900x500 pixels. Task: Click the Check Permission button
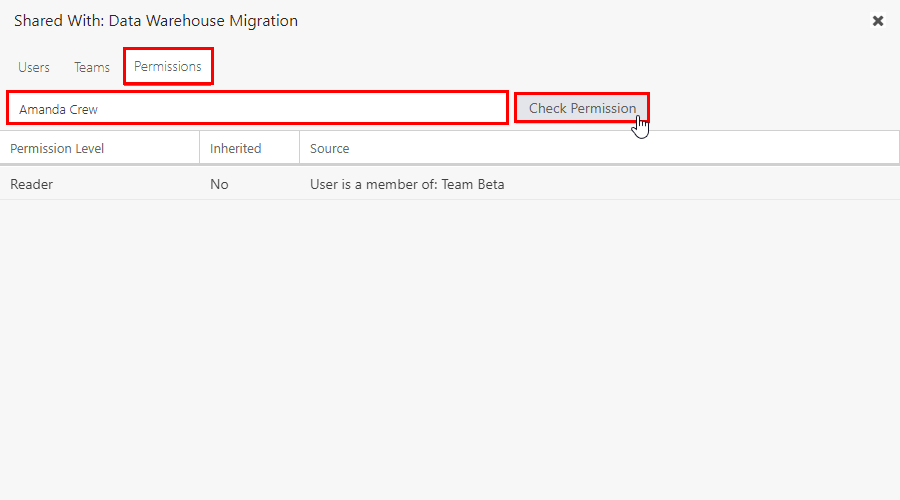[582, 108]
